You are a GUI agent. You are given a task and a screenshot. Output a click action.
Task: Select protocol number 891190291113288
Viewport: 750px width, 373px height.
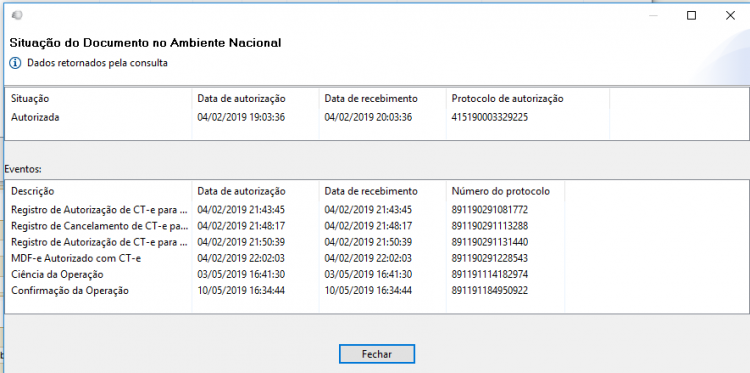click(490, 226)
